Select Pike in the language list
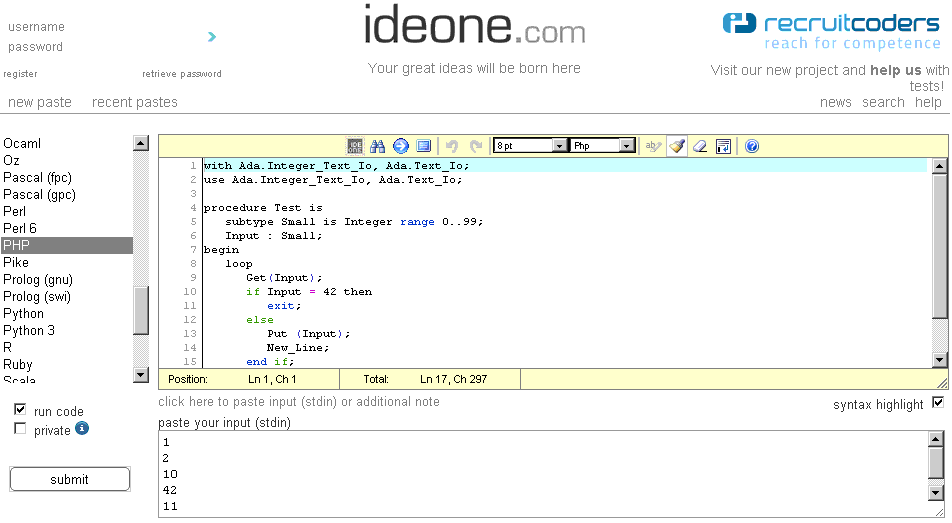Image resolution: width=952 pixels, height=523 pixels. pyautogui.click(x=67, y=262)
